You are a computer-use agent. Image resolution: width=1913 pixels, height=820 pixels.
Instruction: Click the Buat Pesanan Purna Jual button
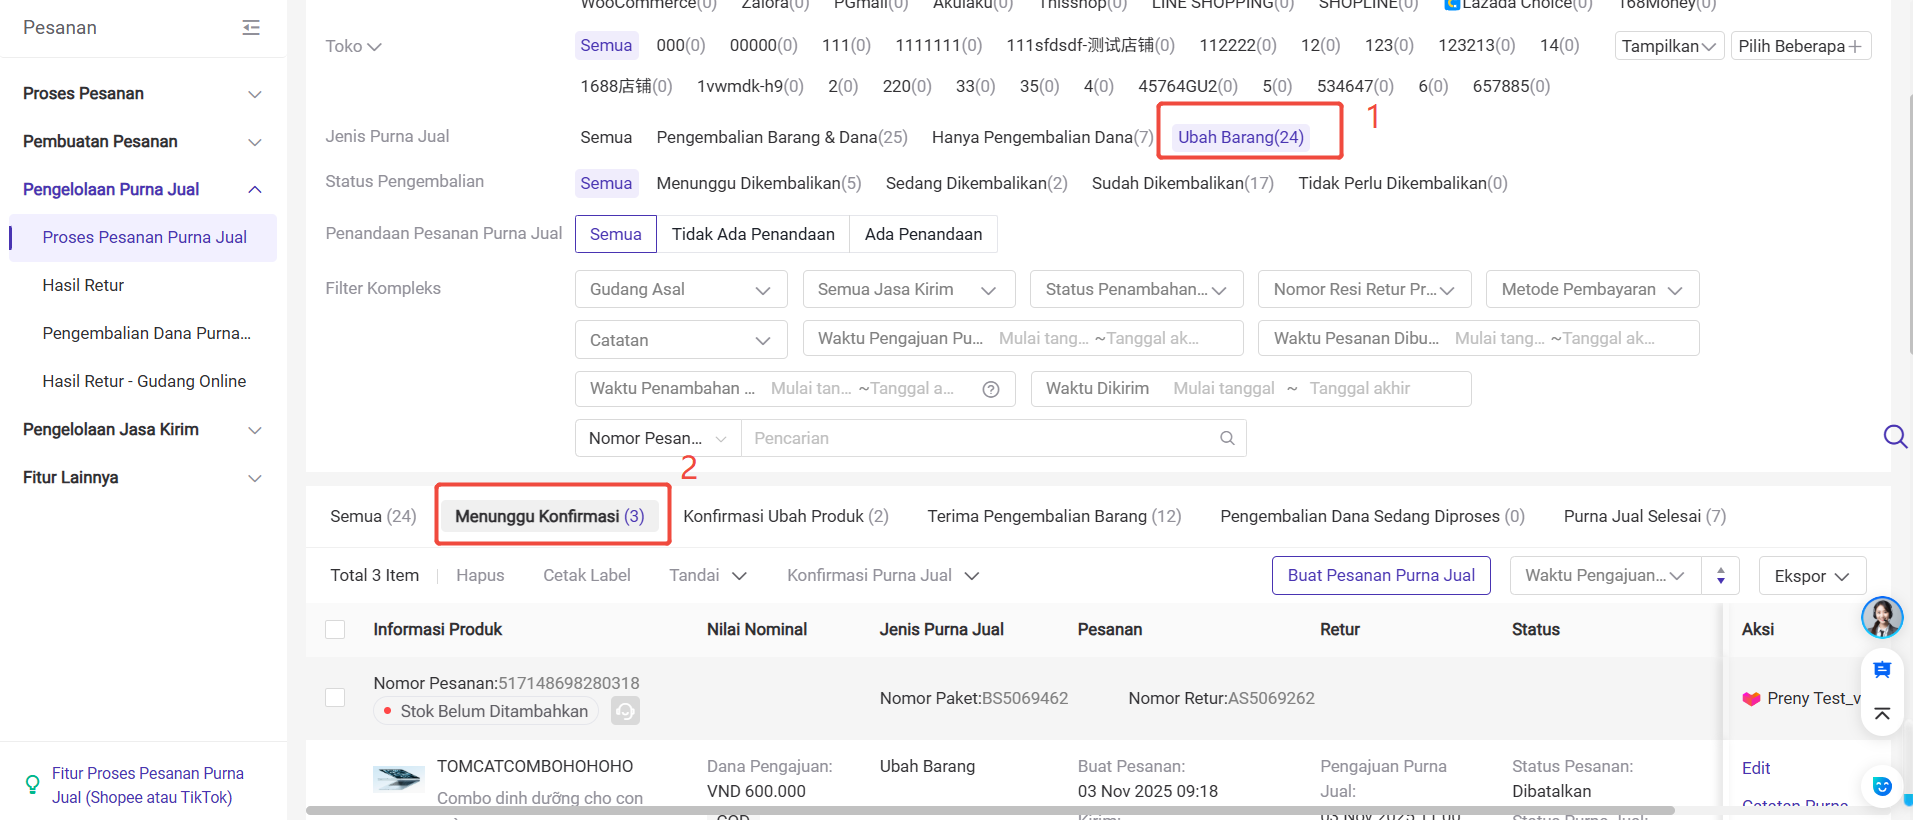[1380, 575]
